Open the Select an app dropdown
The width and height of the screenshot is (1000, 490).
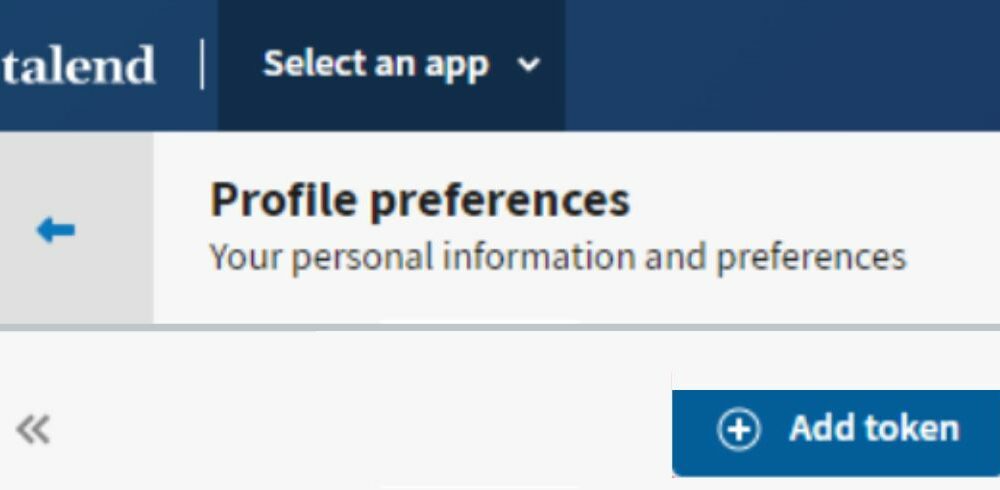click(x=391, y=65)
